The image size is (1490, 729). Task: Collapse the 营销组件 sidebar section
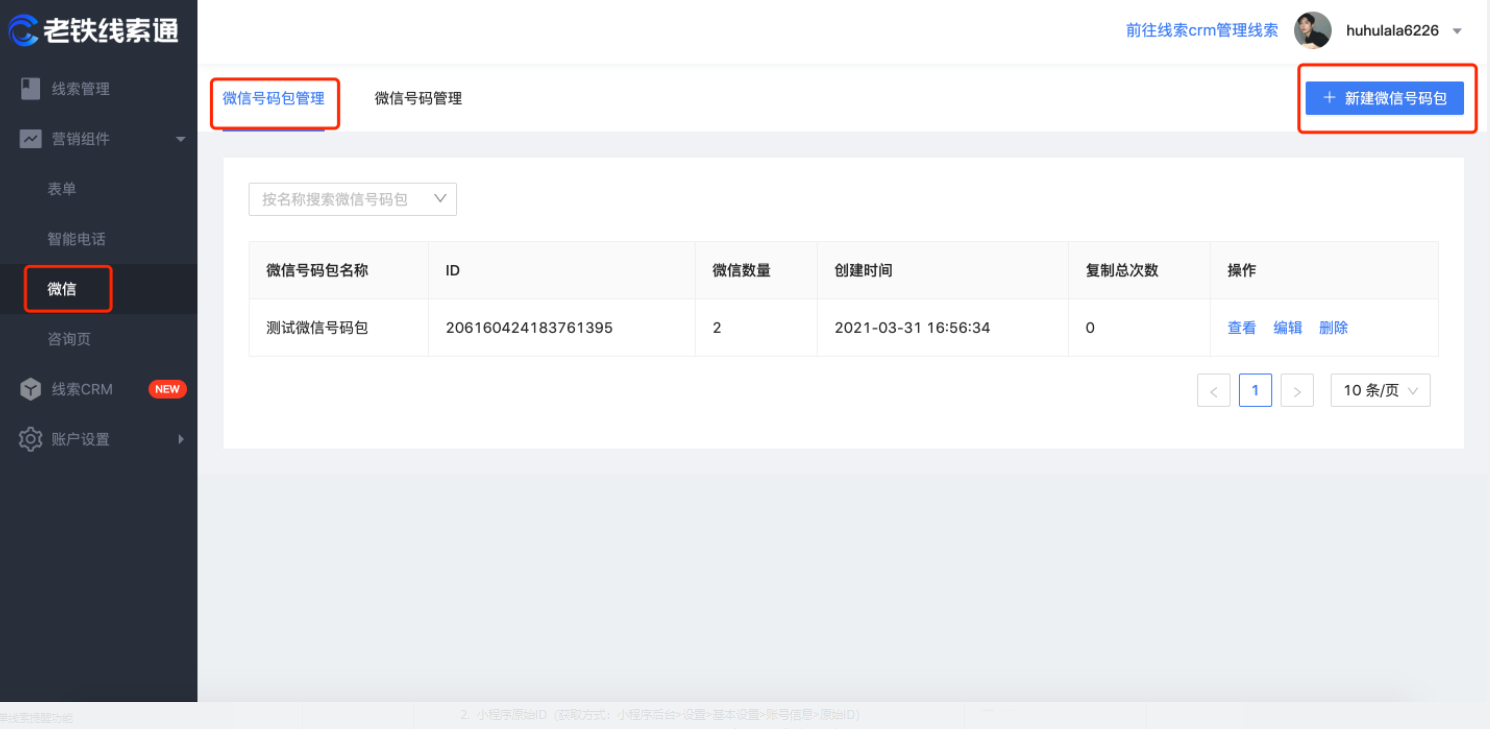(180, 139)
